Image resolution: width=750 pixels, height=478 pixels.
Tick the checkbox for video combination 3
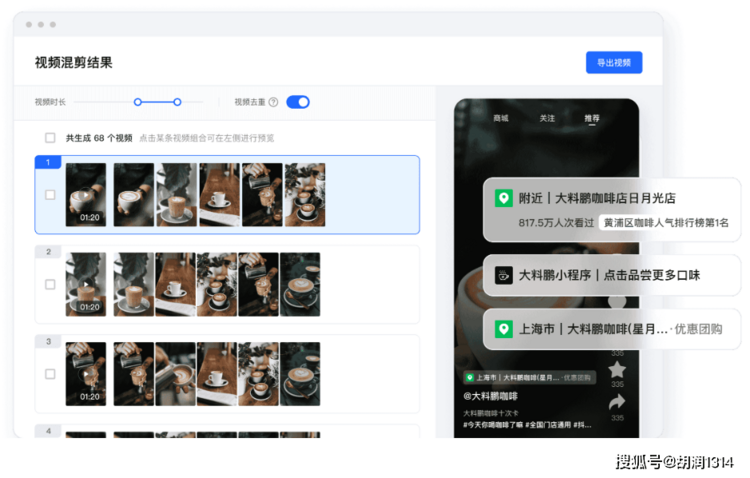coord(50,374)
